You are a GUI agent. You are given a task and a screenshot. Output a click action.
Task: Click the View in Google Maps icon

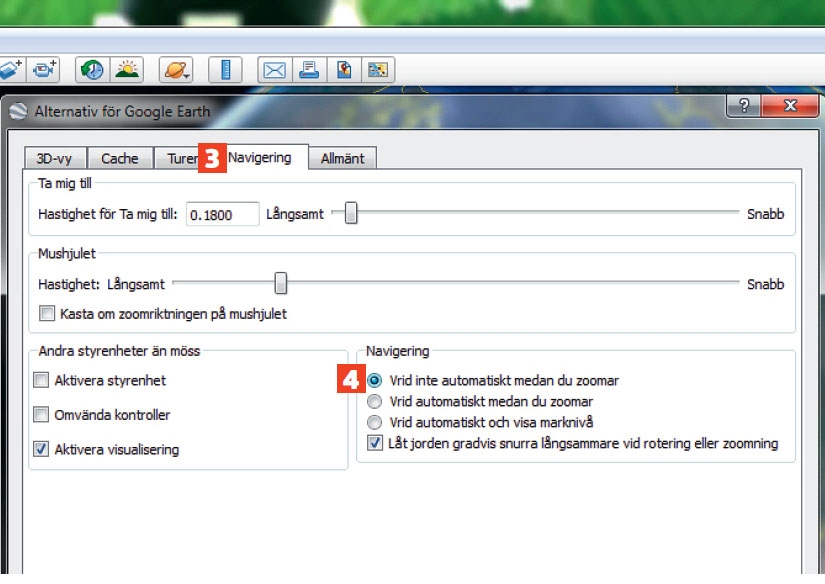[344, 70]
